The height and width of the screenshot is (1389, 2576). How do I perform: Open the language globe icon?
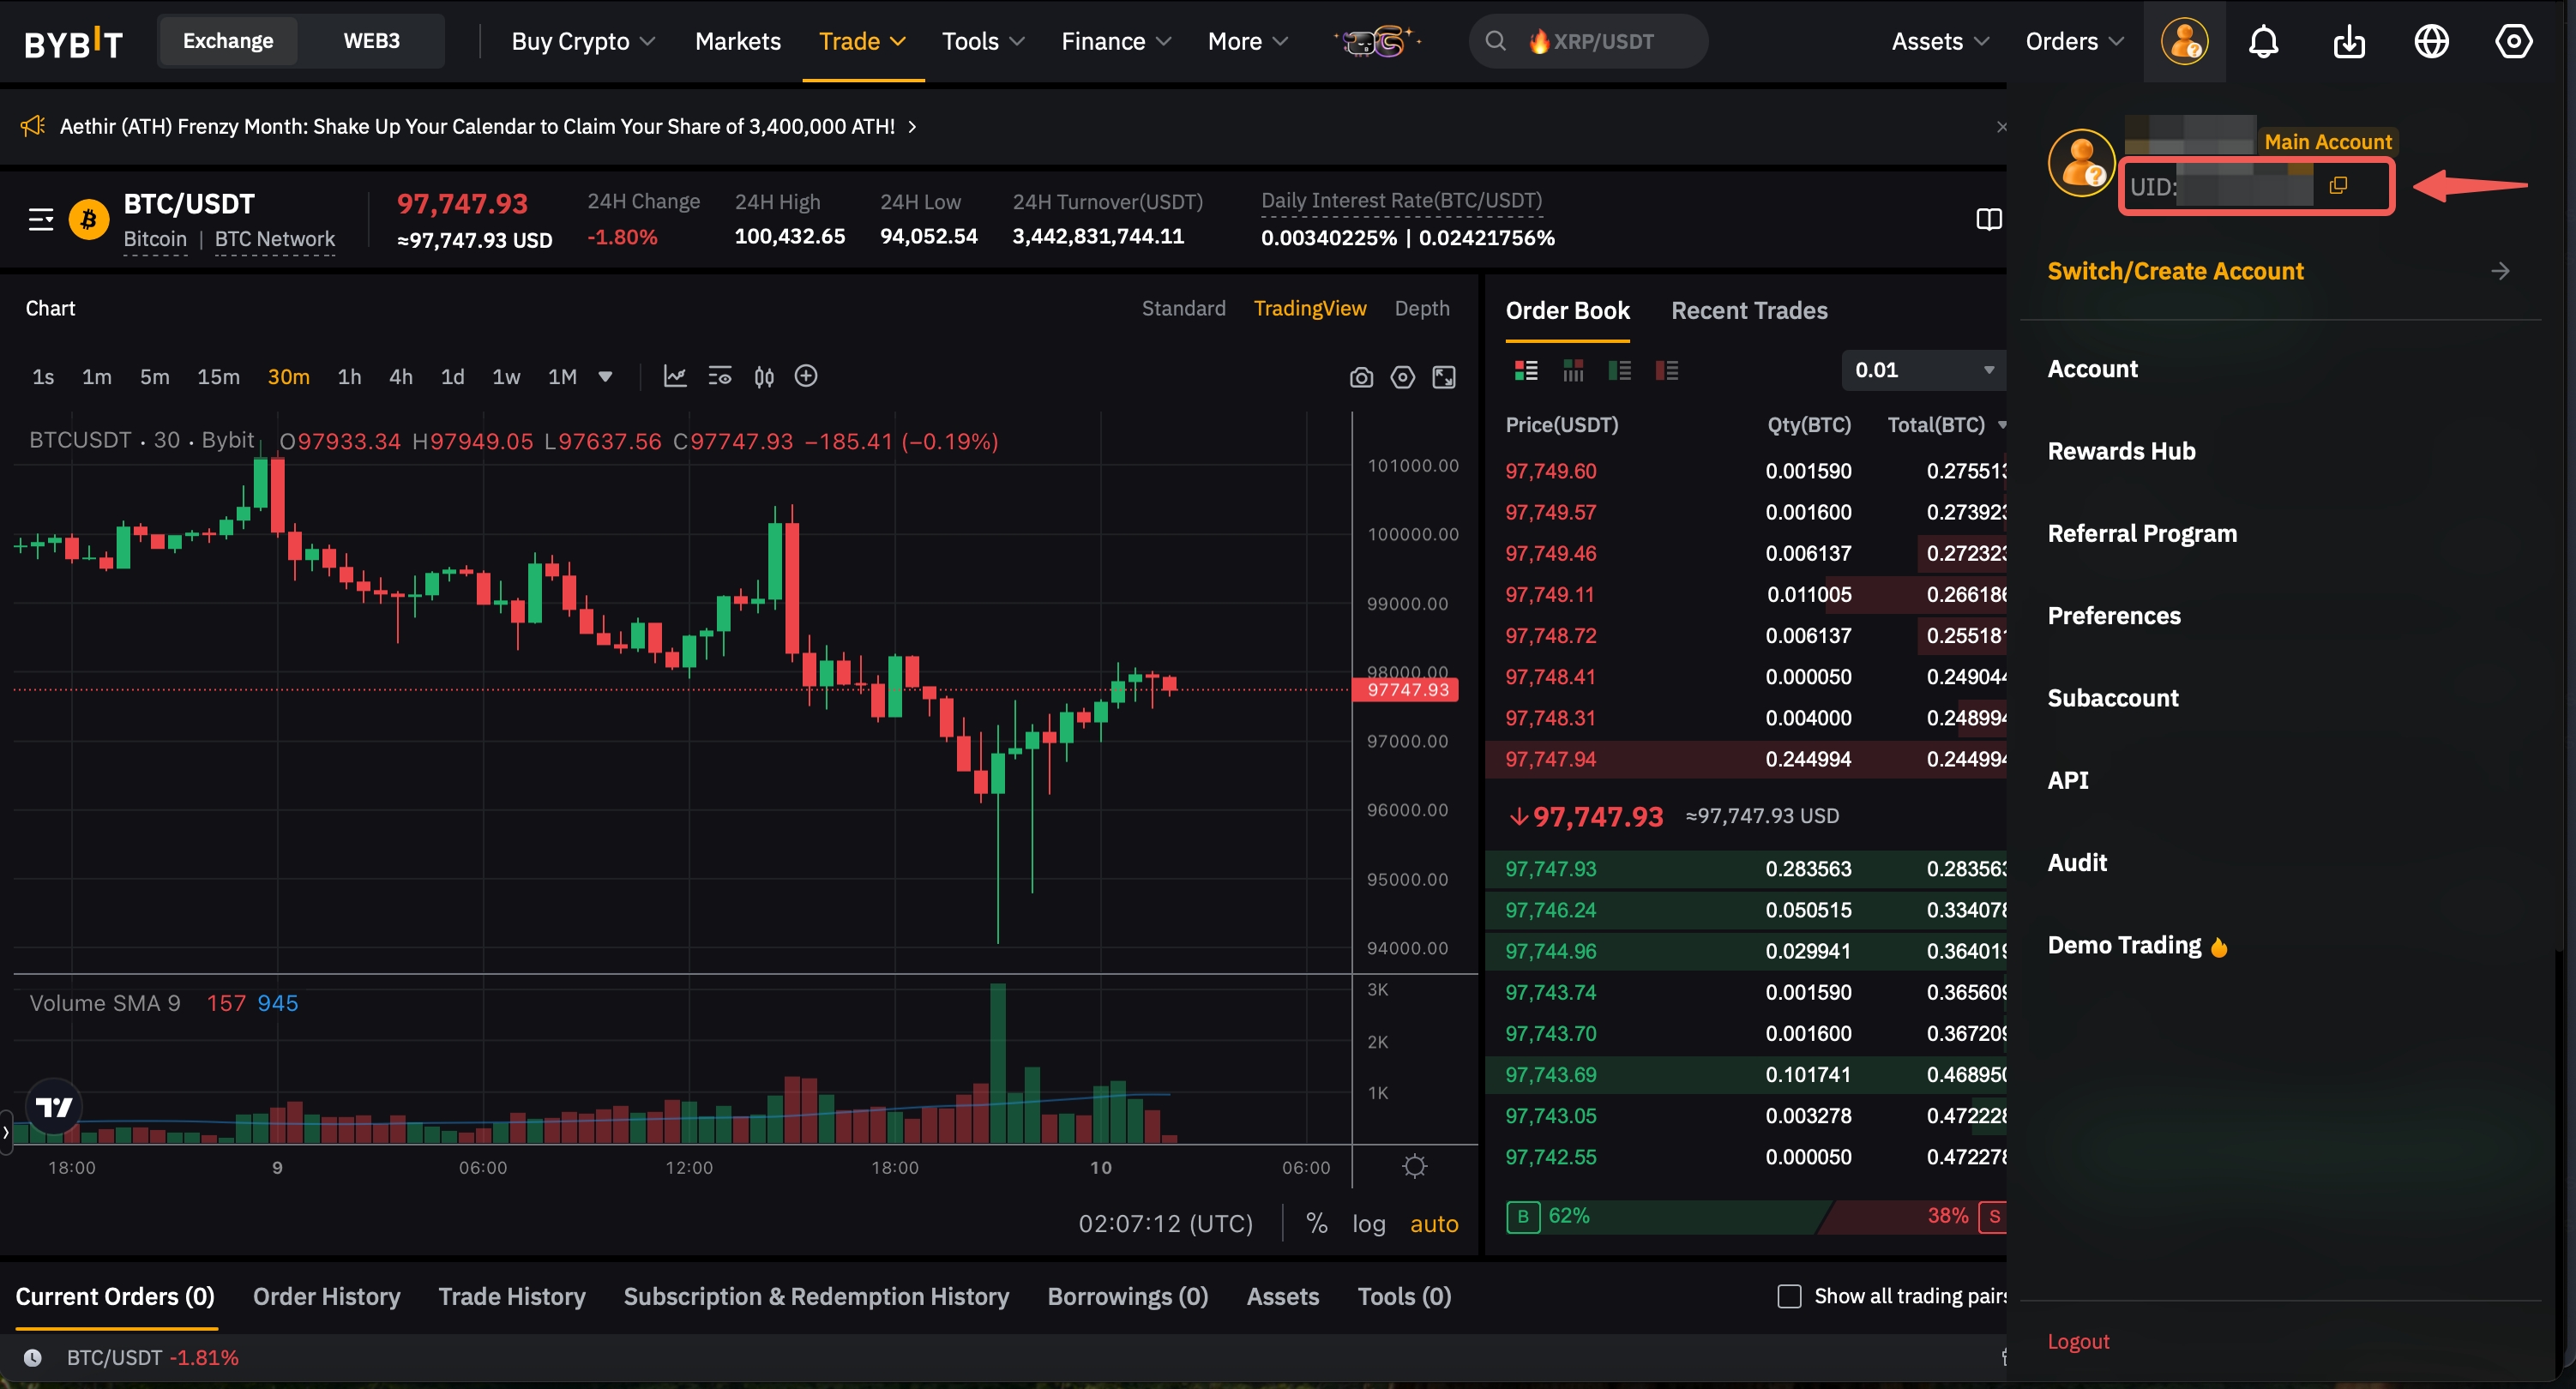(x=2431, y=41)
